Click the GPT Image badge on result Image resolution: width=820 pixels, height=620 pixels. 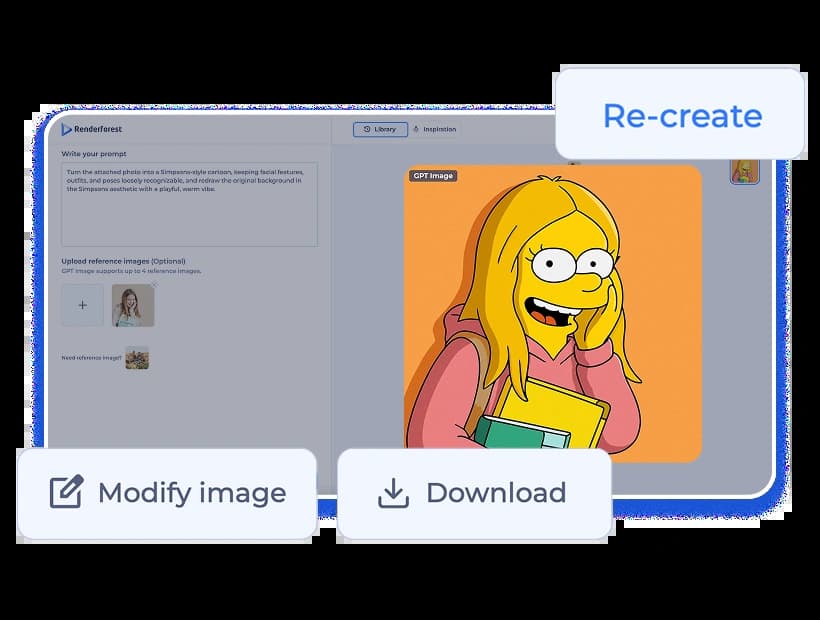point(432,176)
